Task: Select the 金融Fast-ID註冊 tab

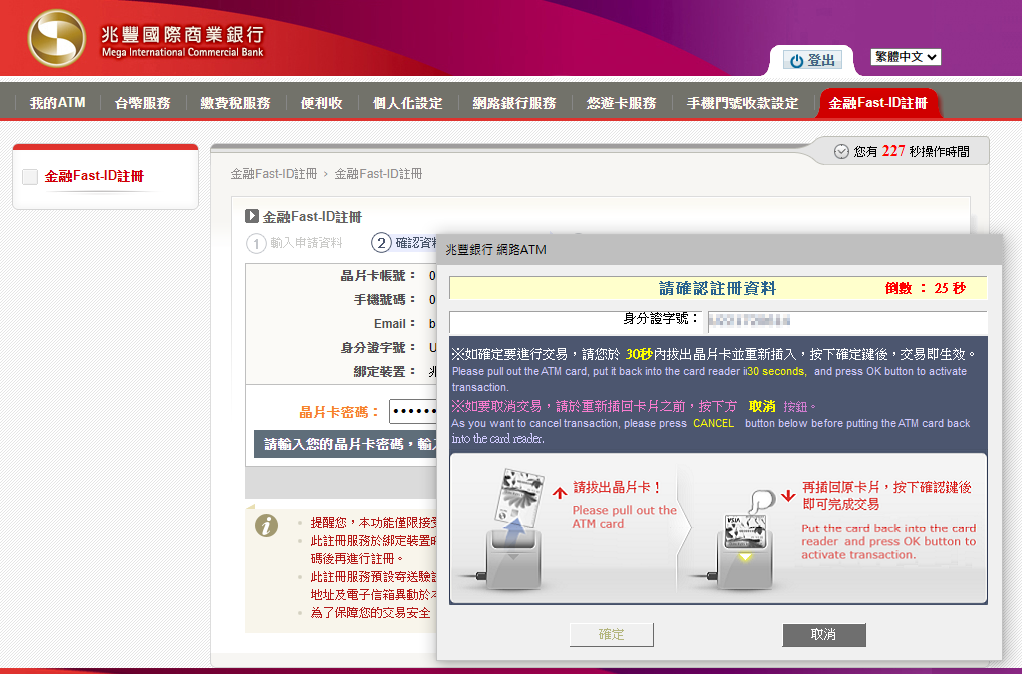Action: pos(878,103)
